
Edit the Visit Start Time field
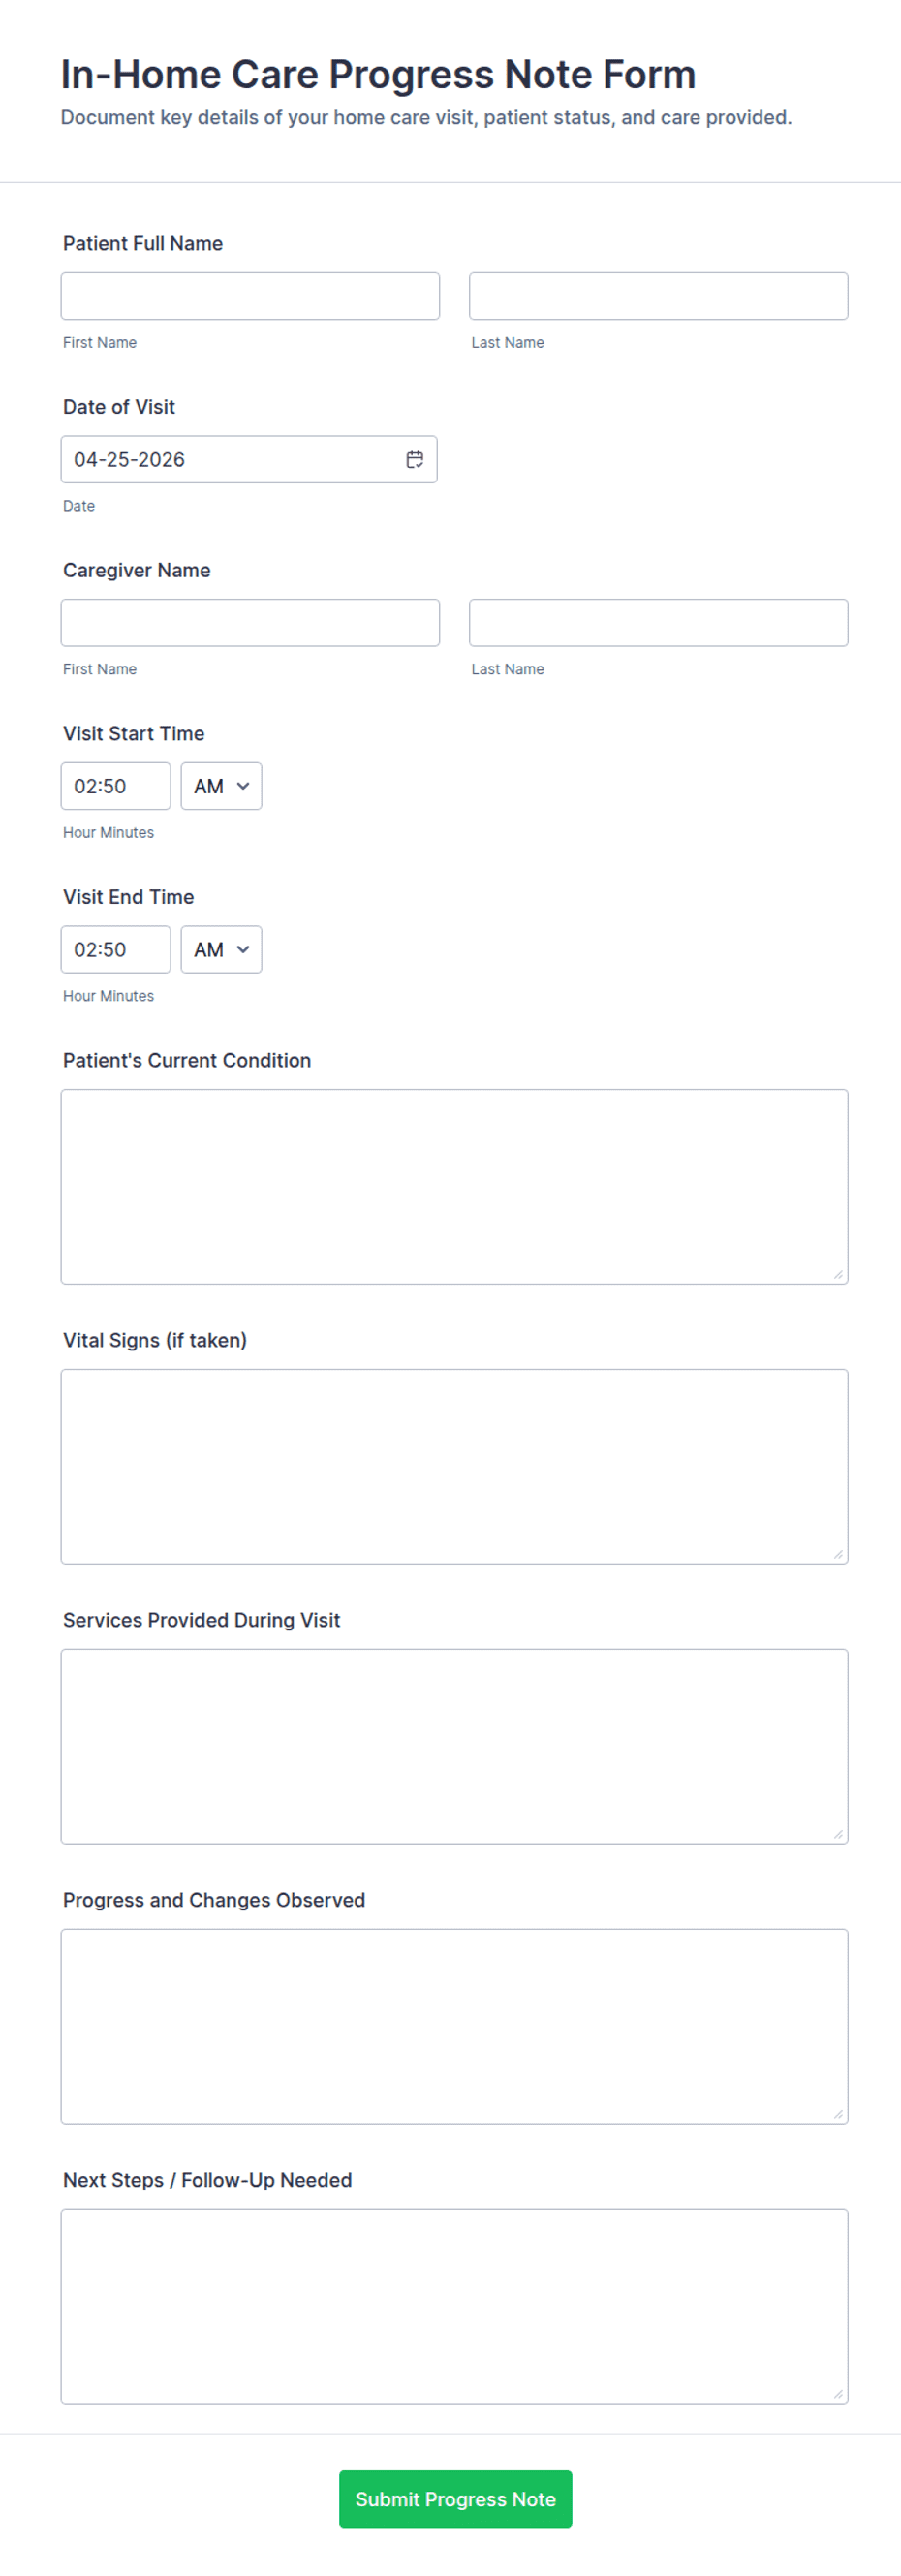pos(115,786)
